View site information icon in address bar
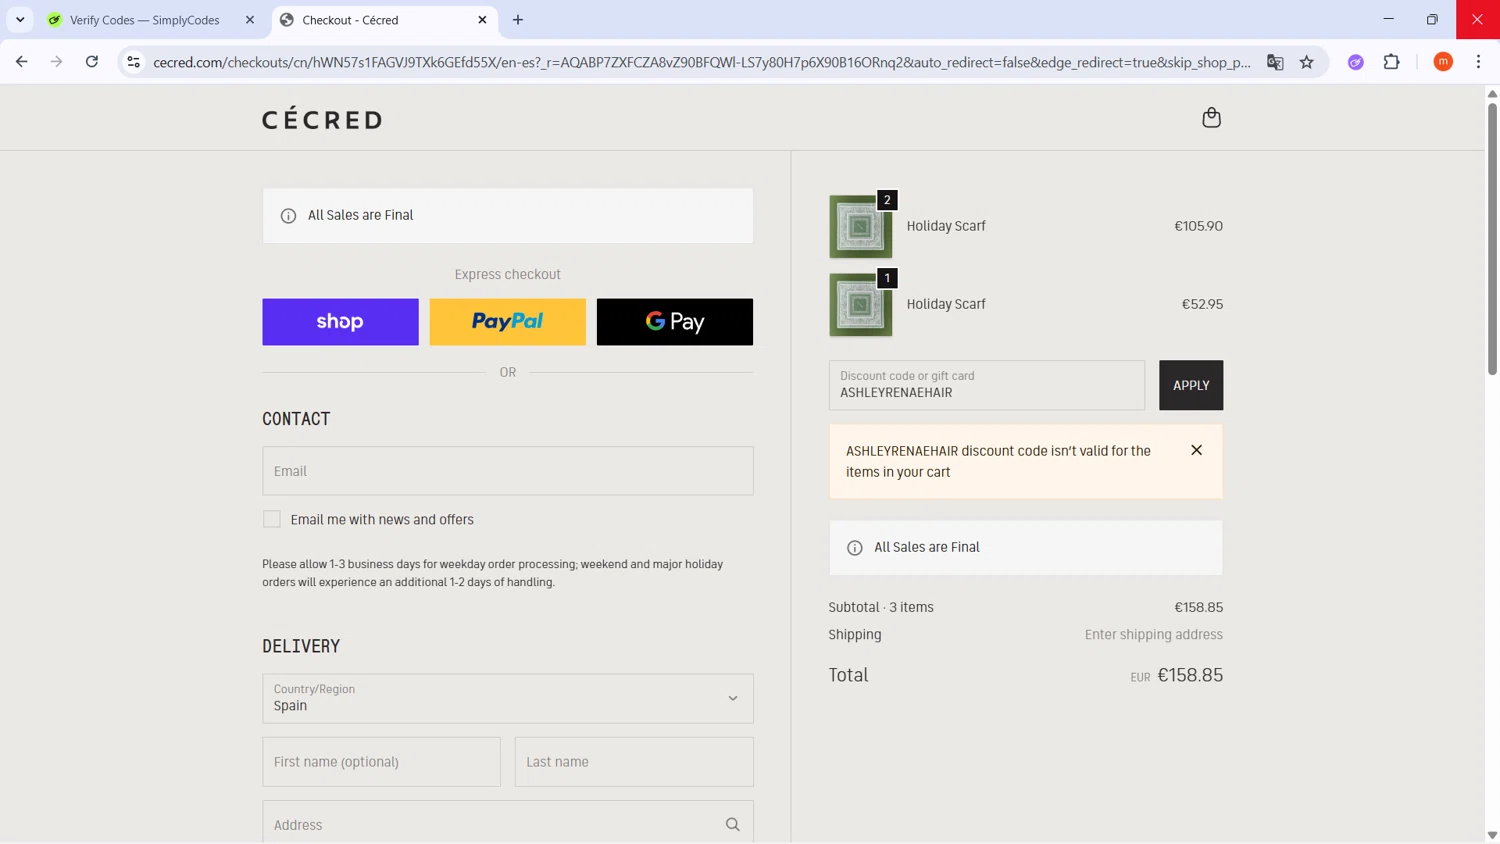This screenshot has width=1500, height=844. [133, 62]
